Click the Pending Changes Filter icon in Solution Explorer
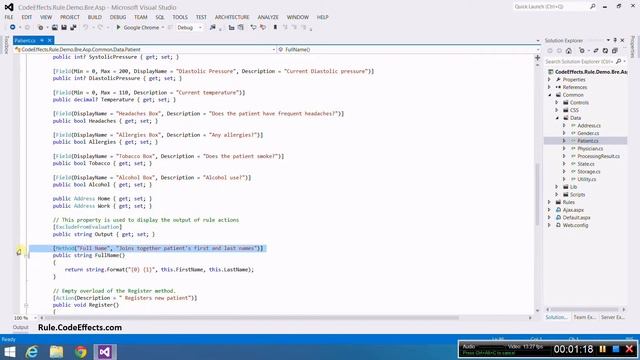The image size is (640, 360). (582, 51)
